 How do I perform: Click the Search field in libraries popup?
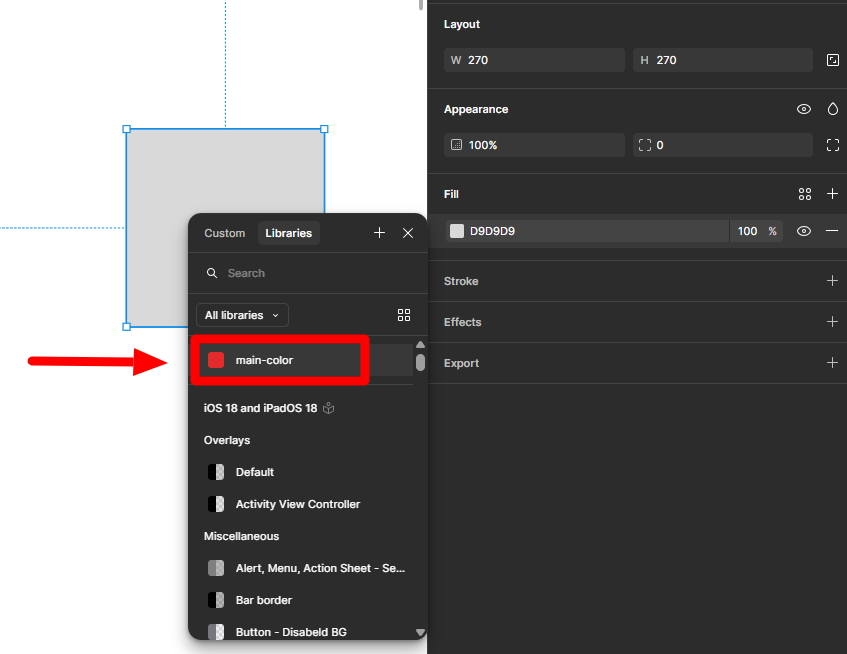click(x=308, y=273)
